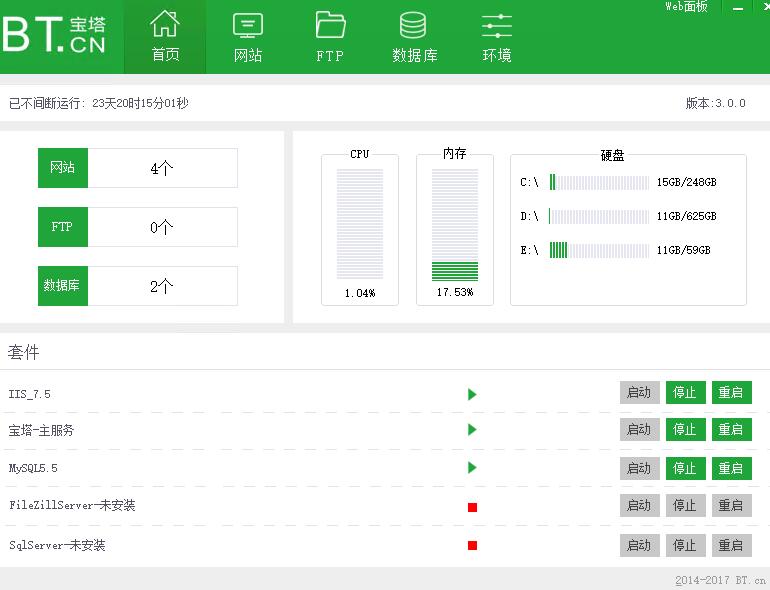Click the uptime text 23天20时15分01秒
The image size is (770, 590).
point(140,103)
